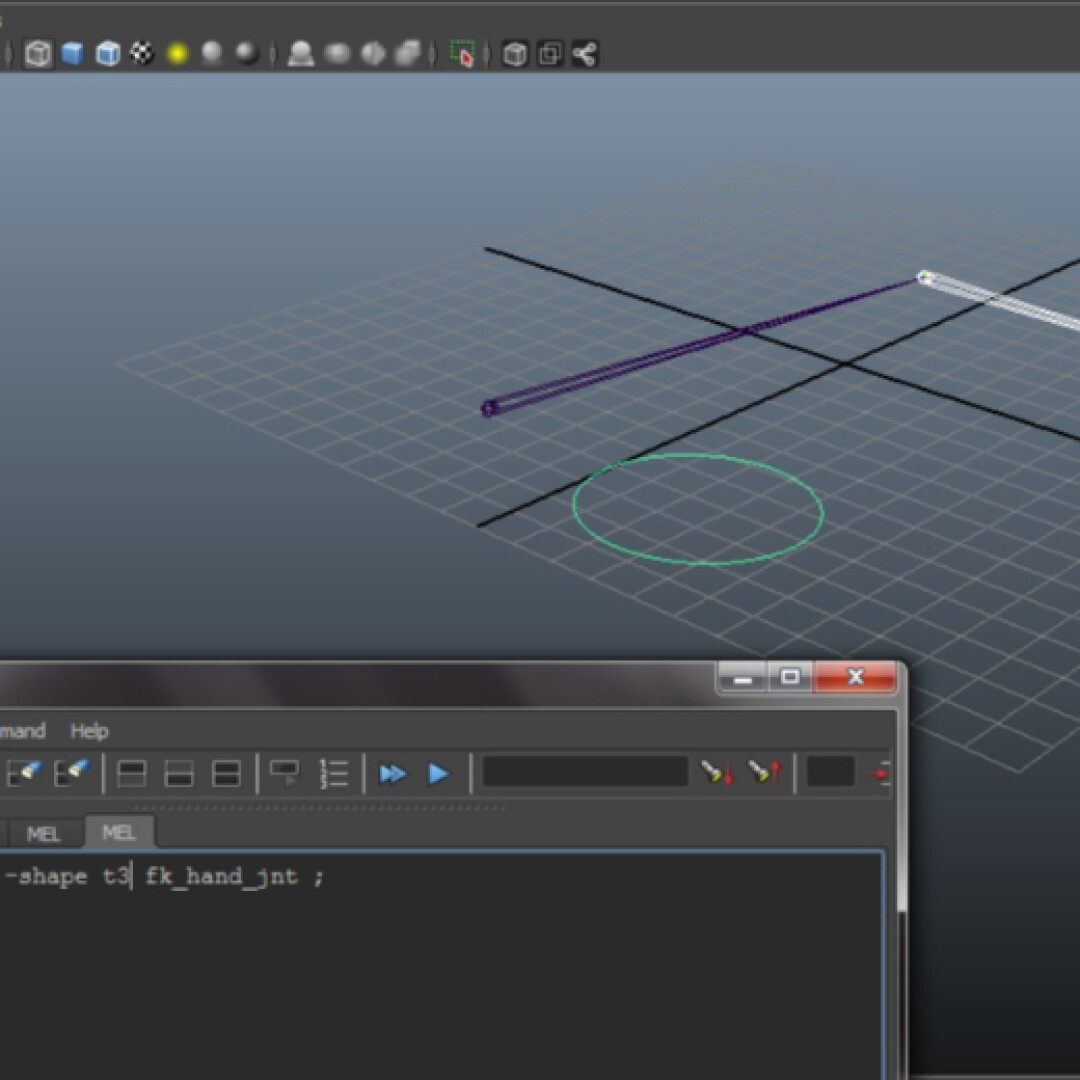Toggle textured display checker icon
The height and width of the screenshot is (1080, 1080).
tap(142, 53)
